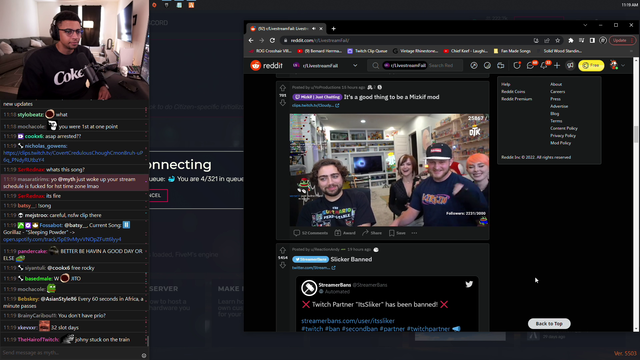Image resolution: width=640 pixels, height=360 pixels.
Task: Open the Reddit user profile dropdown
Action: coord(617,65)
